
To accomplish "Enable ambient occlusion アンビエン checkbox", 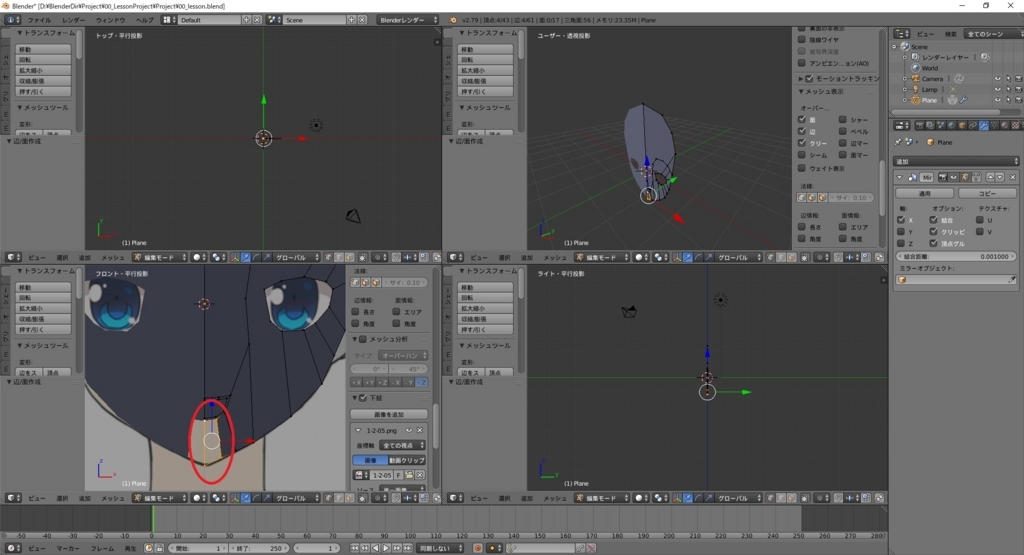I will [802, 63].
